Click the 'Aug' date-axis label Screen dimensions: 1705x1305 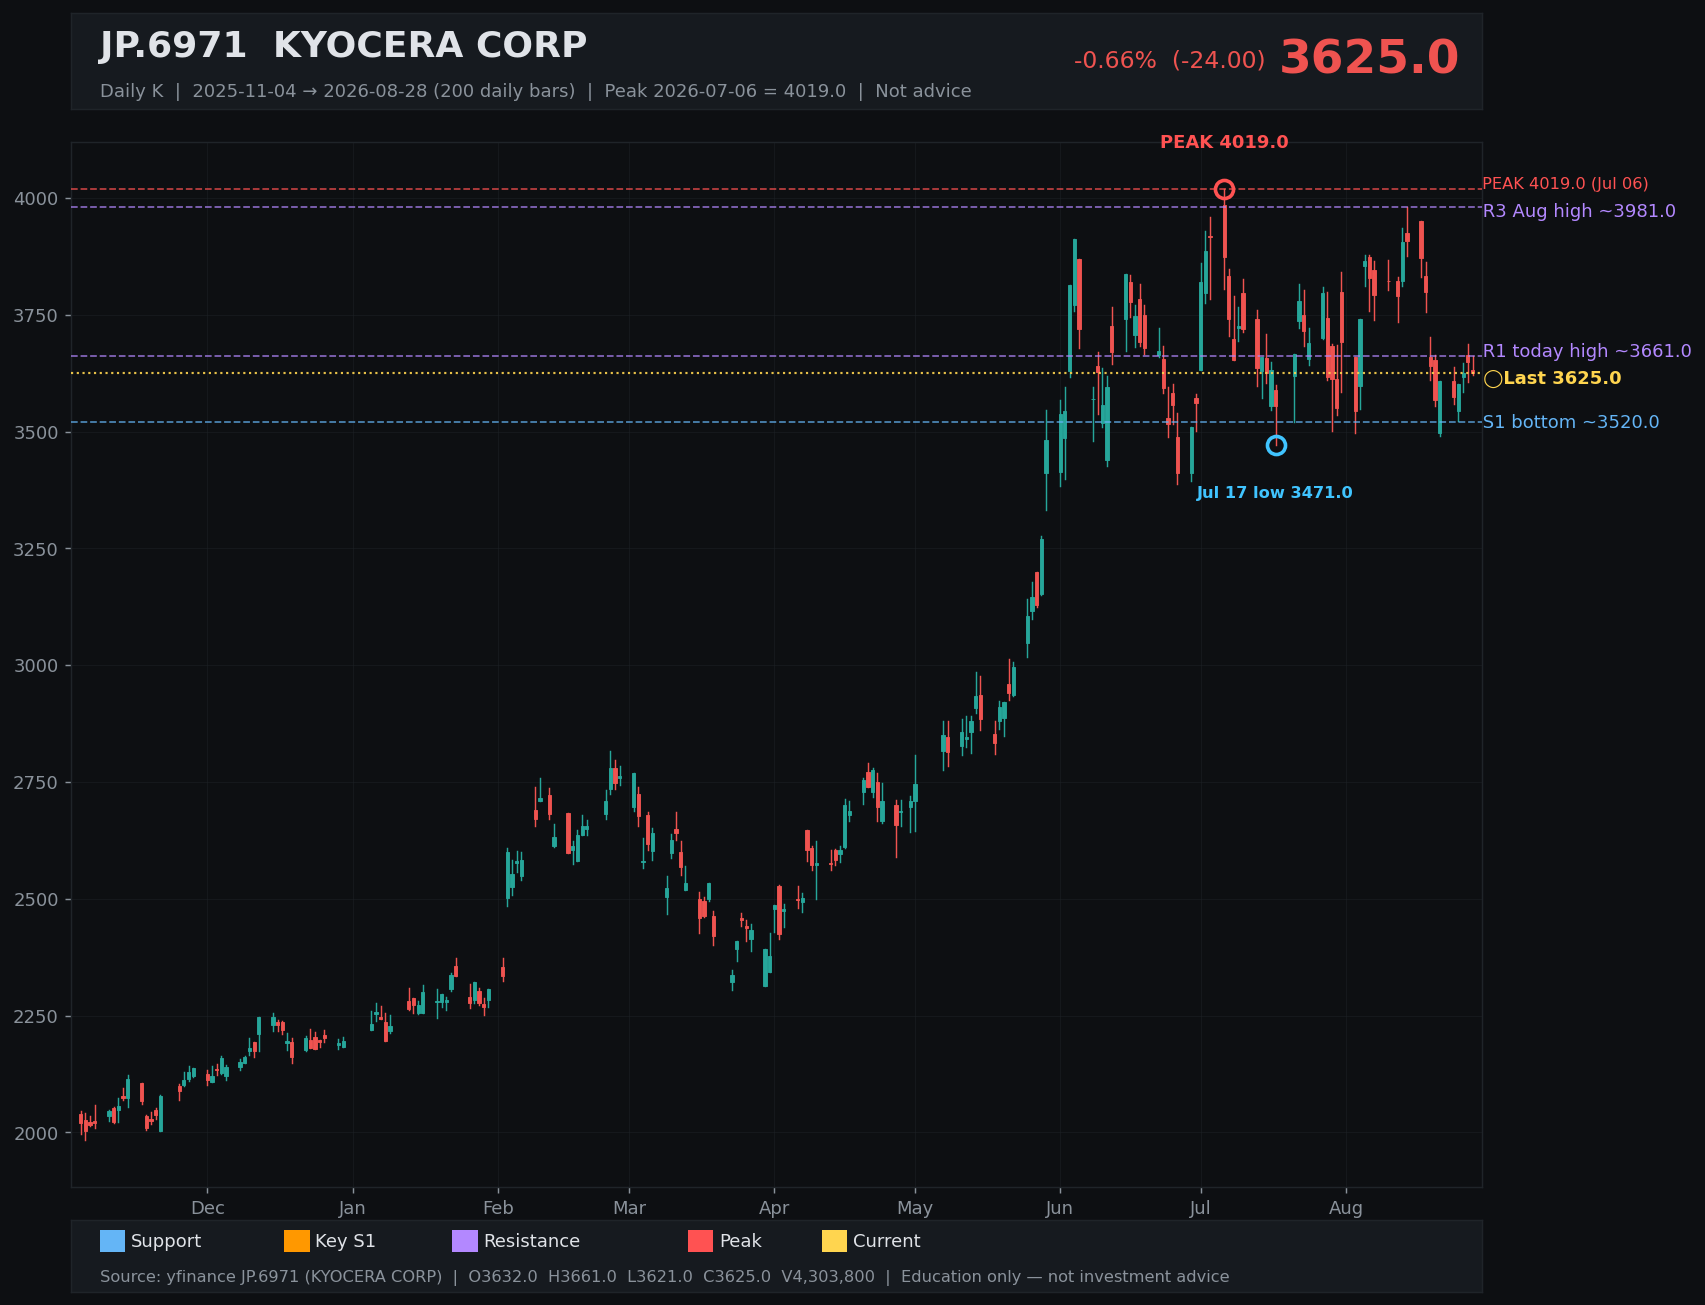click(1346, 1208)
